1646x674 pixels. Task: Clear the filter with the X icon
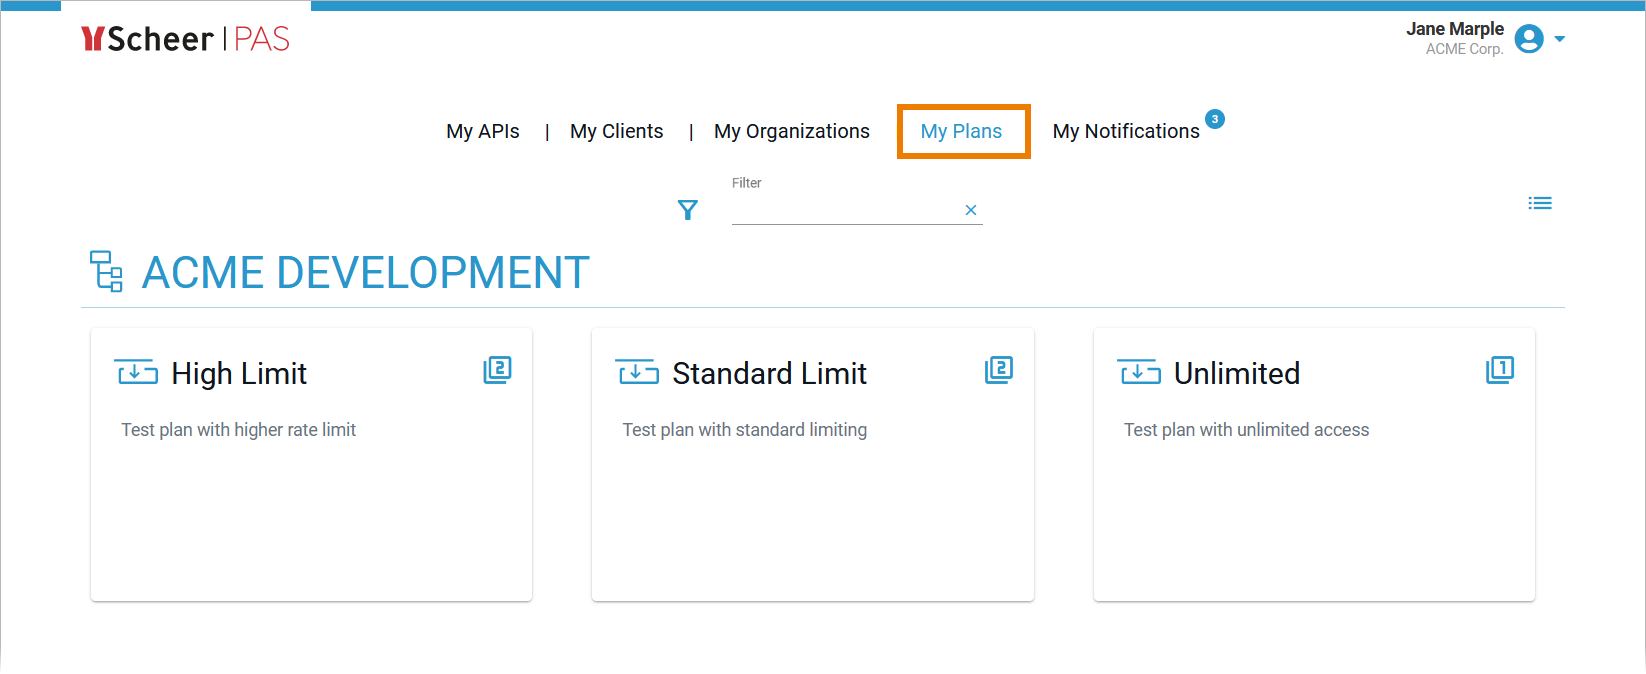(x=970, y=210)
